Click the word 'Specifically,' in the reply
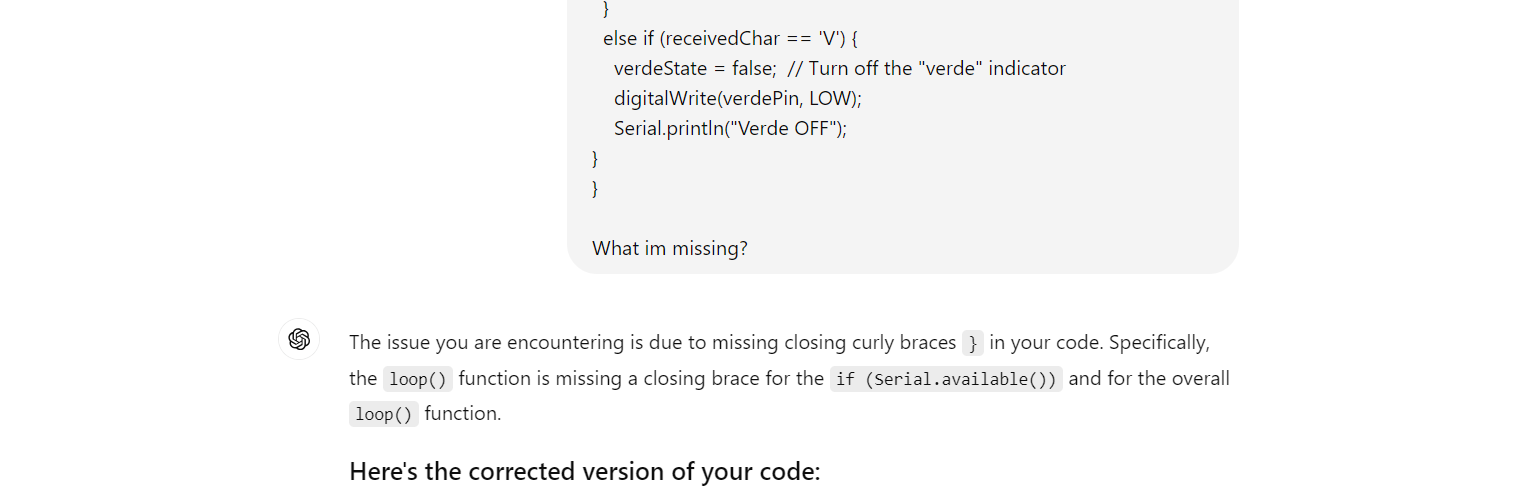 click(x=1159, y=343)
